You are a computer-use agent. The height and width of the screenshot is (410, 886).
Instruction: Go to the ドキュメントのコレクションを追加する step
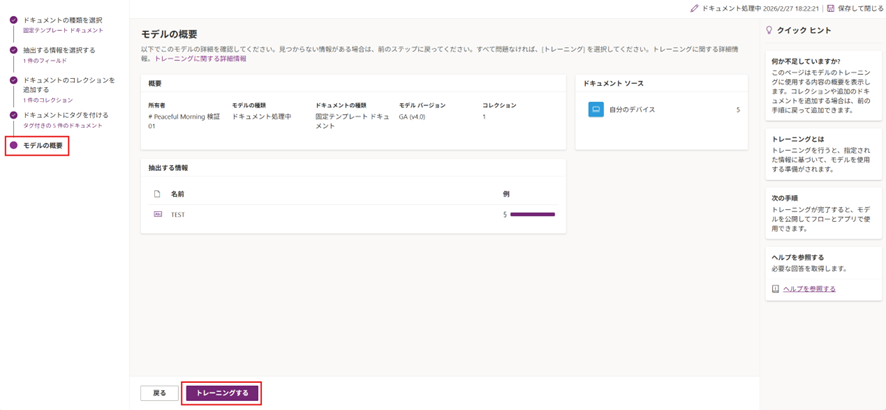point(68,85)
